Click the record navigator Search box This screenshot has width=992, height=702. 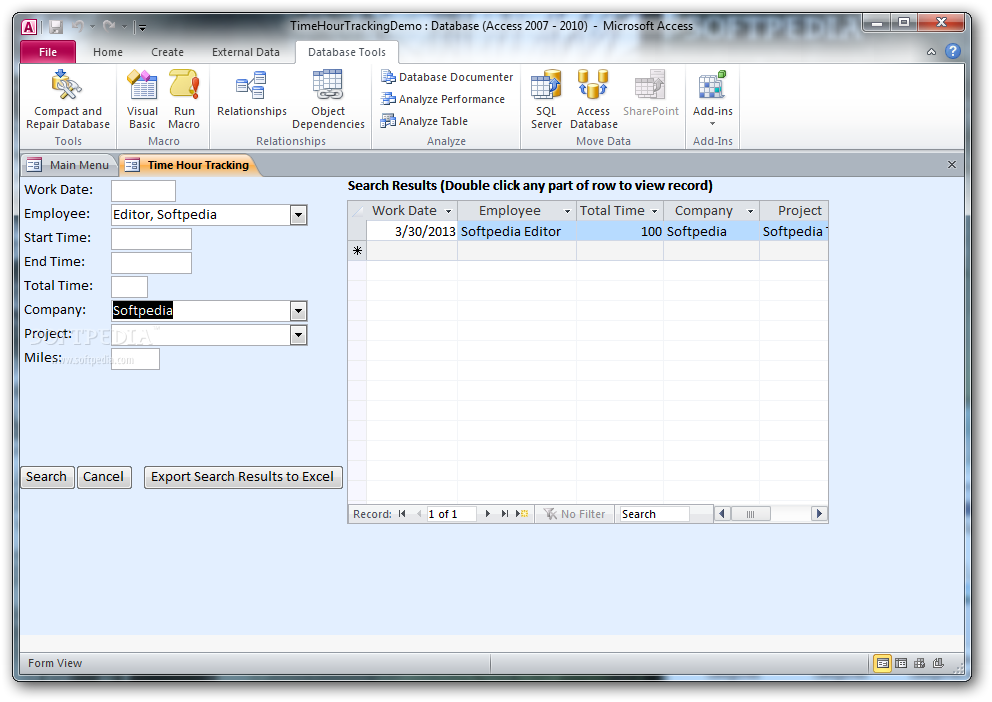[x=654, y=514]
